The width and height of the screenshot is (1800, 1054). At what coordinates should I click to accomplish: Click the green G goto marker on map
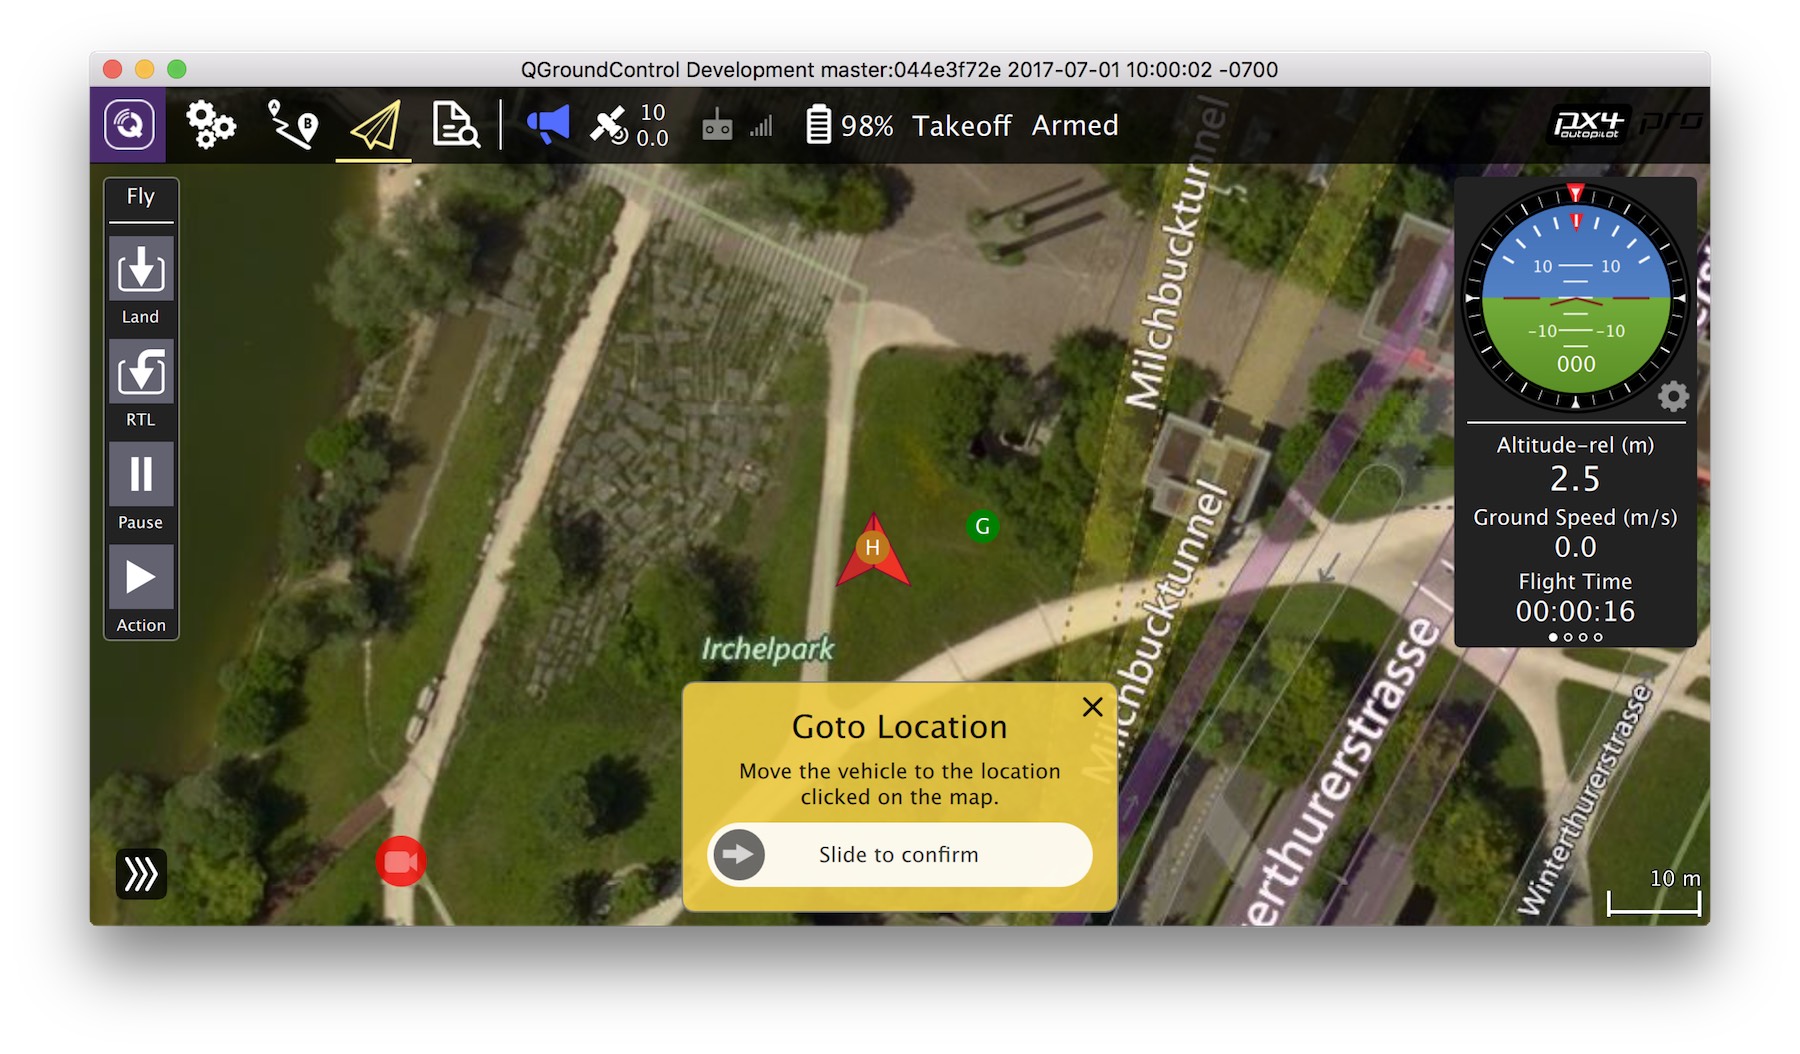tap(982, 526)
